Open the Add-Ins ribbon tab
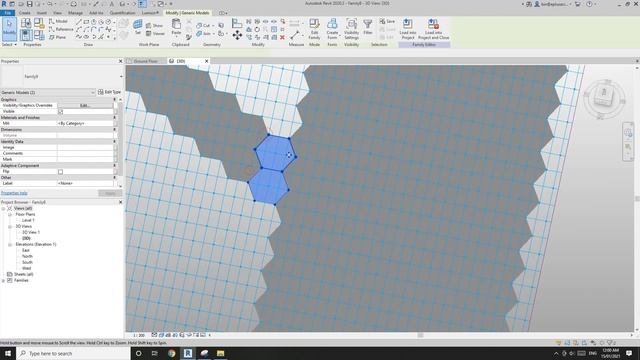 point(96,13)
